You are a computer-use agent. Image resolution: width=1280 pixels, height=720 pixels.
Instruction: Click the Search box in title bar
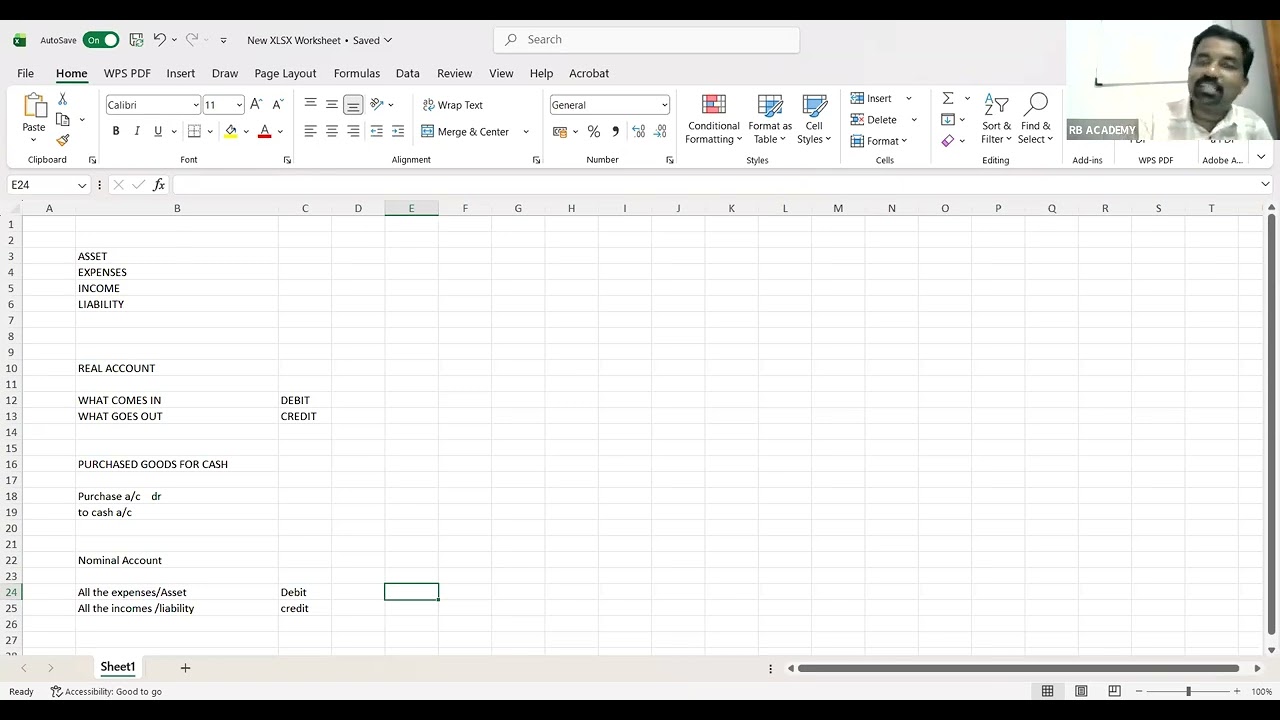pos(646,39)
